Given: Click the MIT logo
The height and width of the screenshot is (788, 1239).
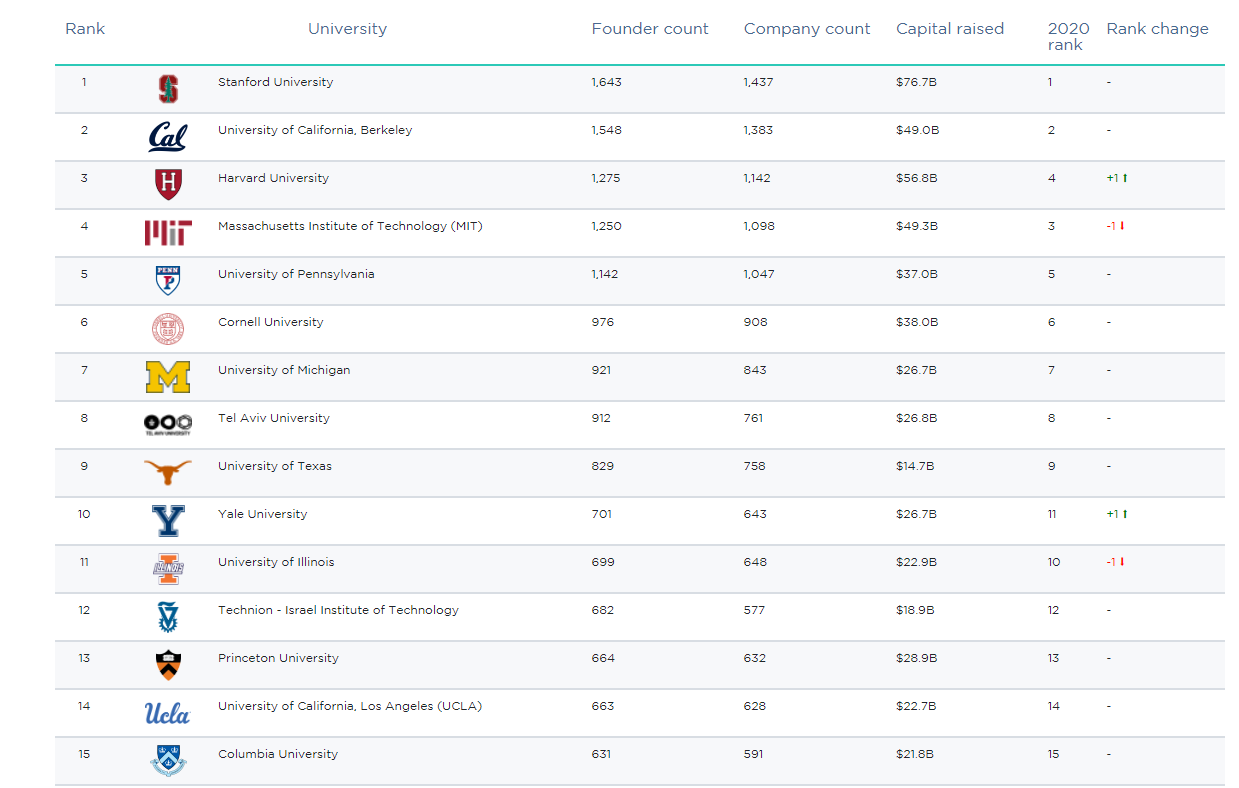Looking at the screenshot, I should pyautogui.click(x=168, y=233).
